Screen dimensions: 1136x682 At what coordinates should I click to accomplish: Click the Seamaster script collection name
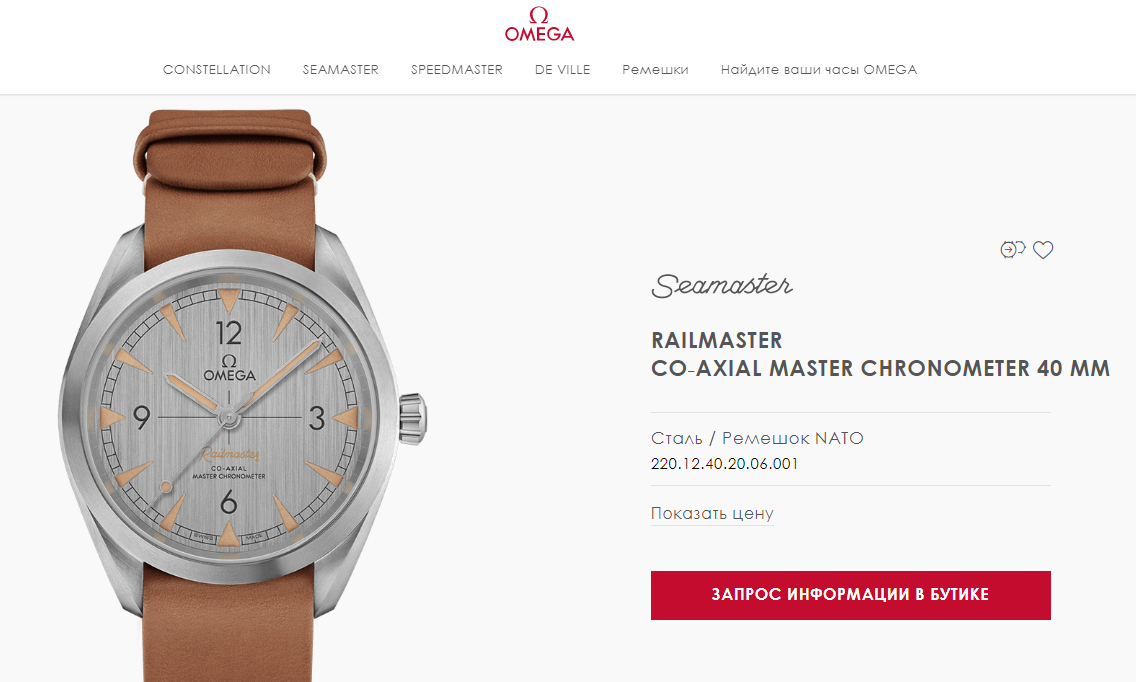(722, 286)
